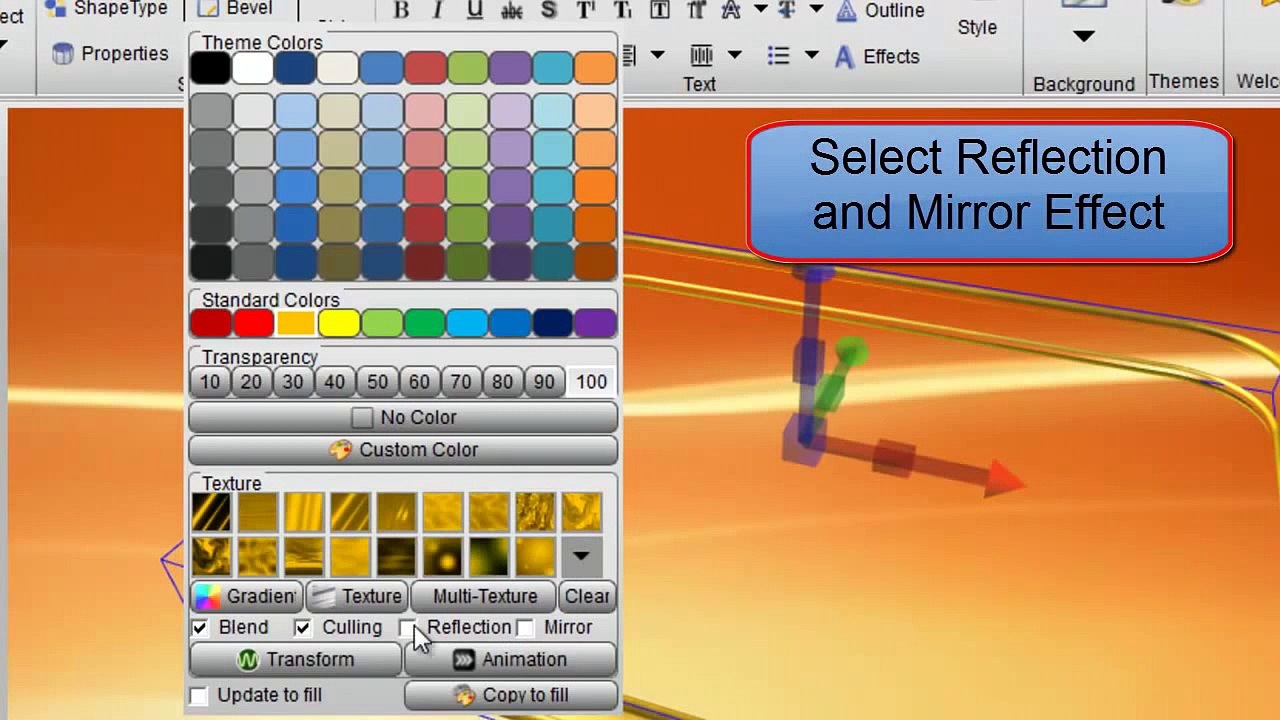The image size is (1280, 720).
Task: Toggle Italic text formatting
Action: tap(437, 10)
